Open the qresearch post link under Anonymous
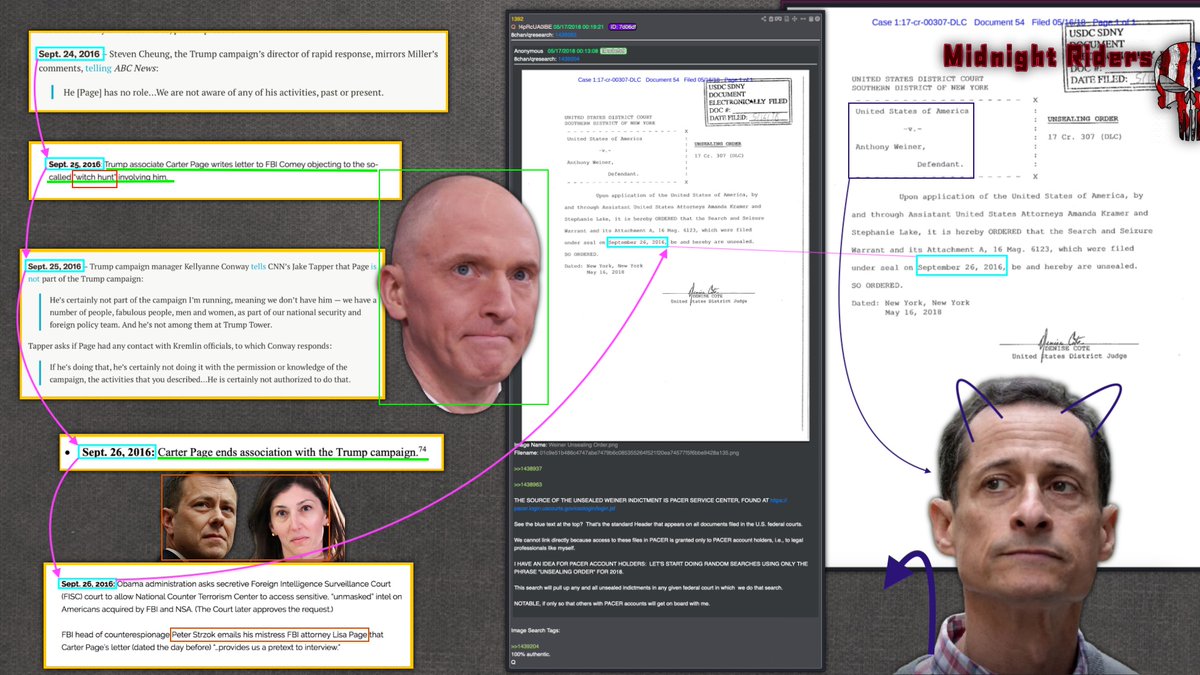 (570, 59)
